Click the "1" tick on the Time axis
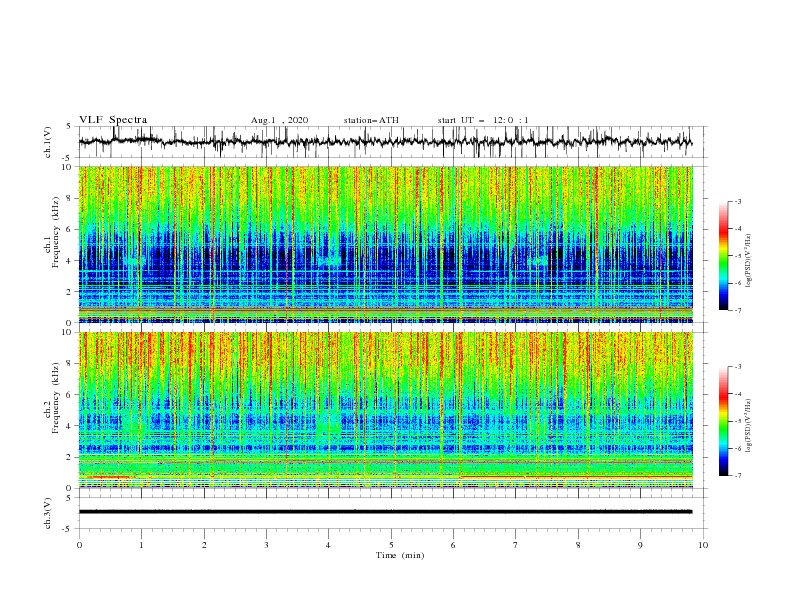 tap(141, 545)
